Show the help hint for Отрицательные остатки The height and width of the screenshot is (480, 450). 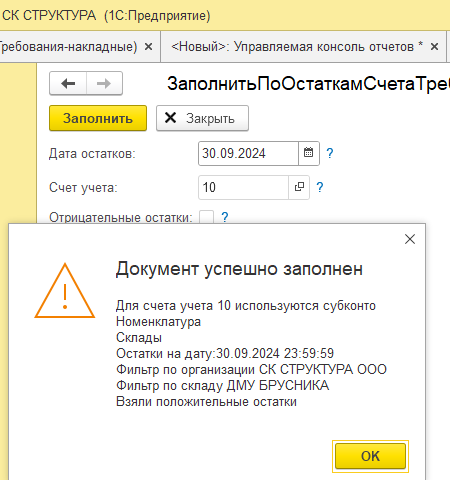click(x=225, y=217)
